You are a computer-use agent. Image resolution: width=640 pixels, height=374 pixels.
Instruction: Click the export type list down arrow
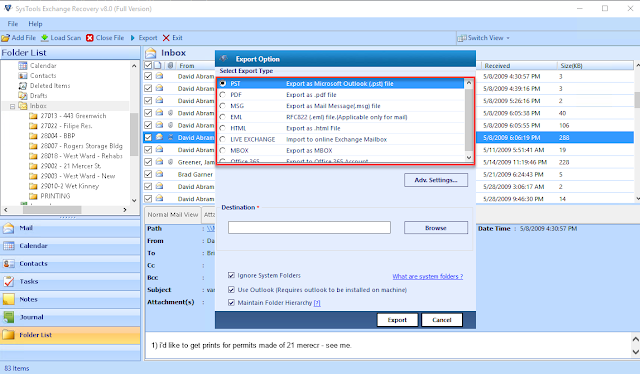pos(469,157)
